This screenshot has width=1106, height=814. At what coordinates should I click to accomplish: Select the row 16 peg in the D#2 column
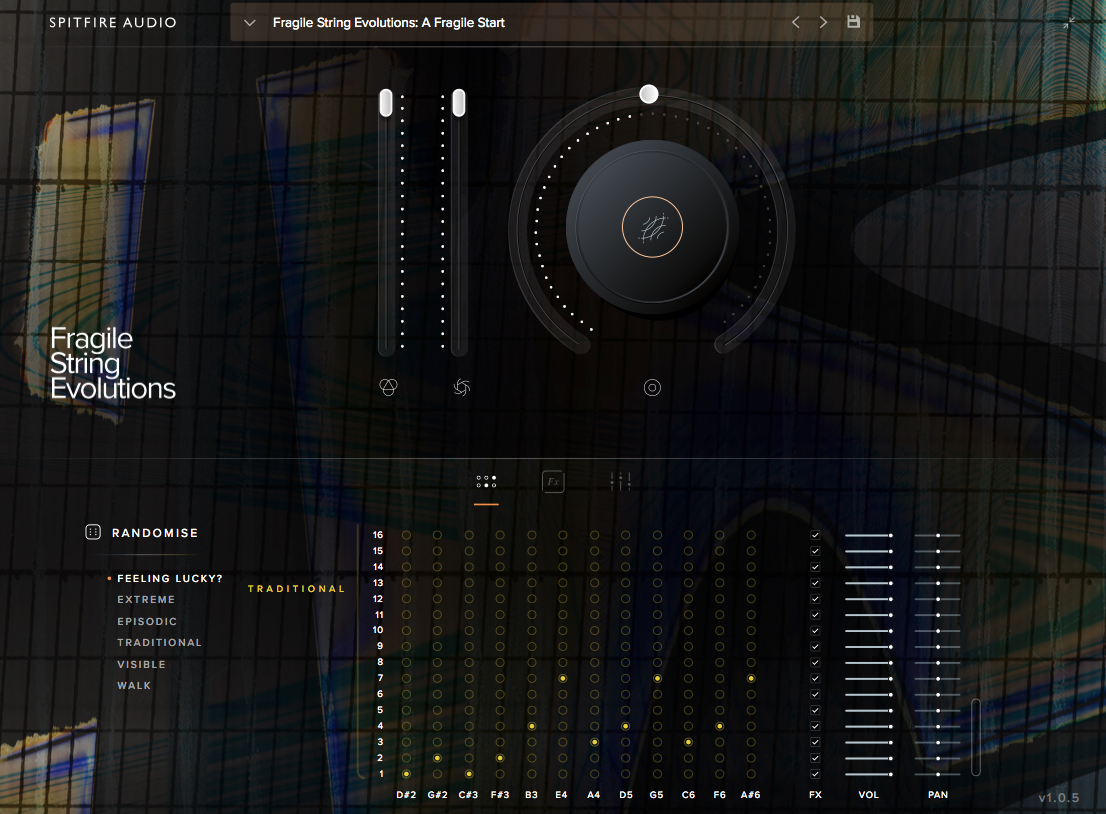point(406,535)
